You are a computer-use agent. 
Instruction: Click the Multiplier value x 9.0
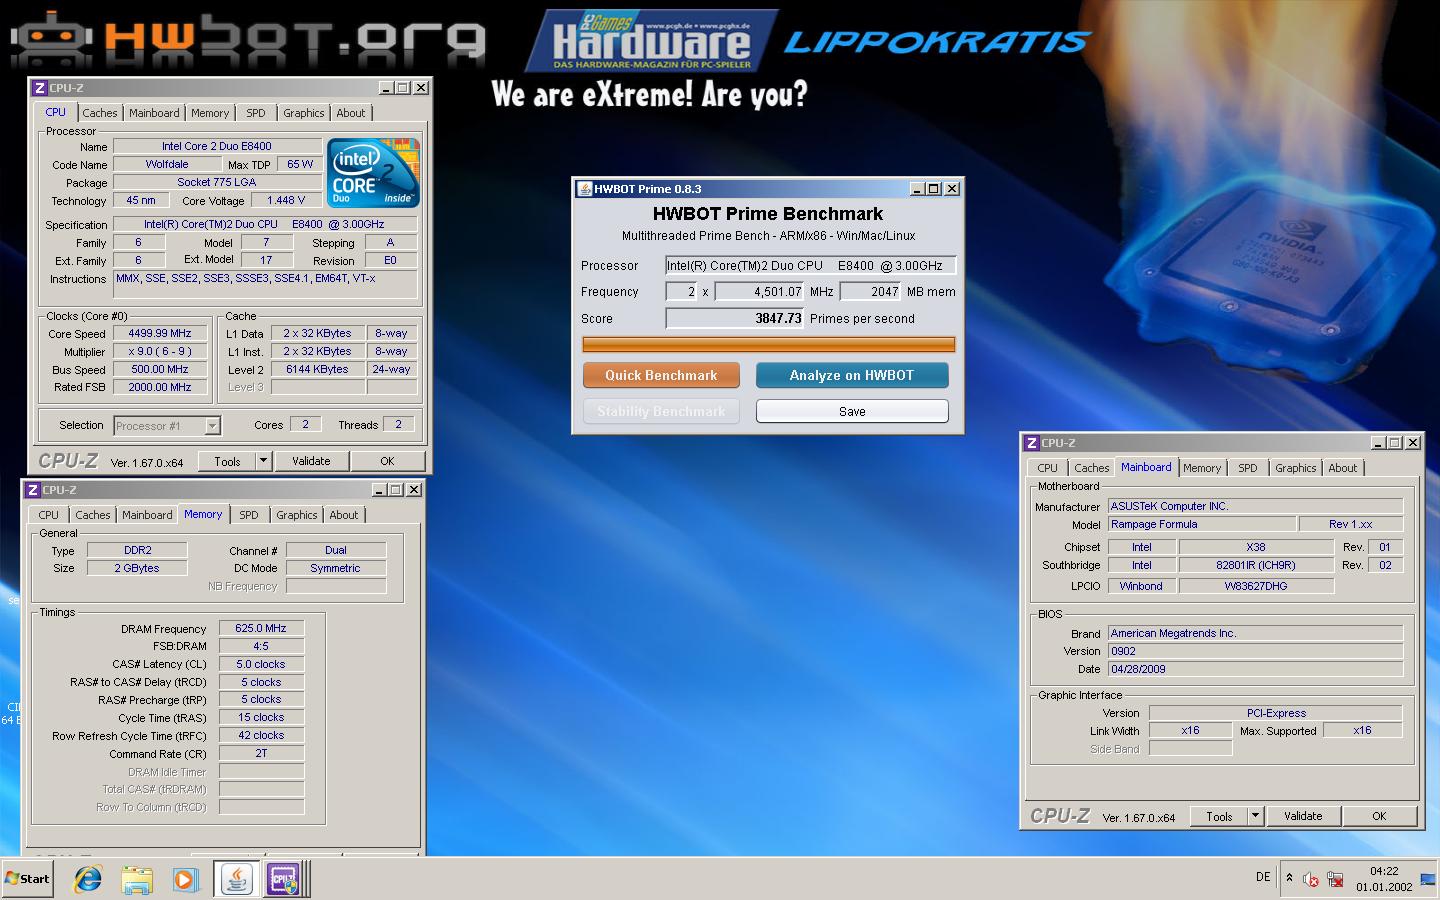(x=160, y=351)
